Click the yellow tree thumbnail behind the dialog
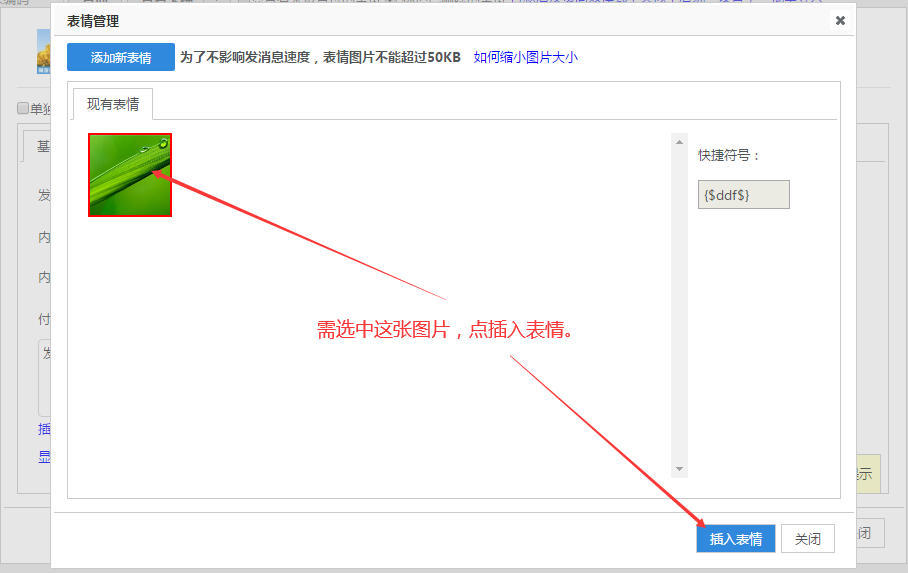The height and width of the screenshot is (573, 908). 43,50
